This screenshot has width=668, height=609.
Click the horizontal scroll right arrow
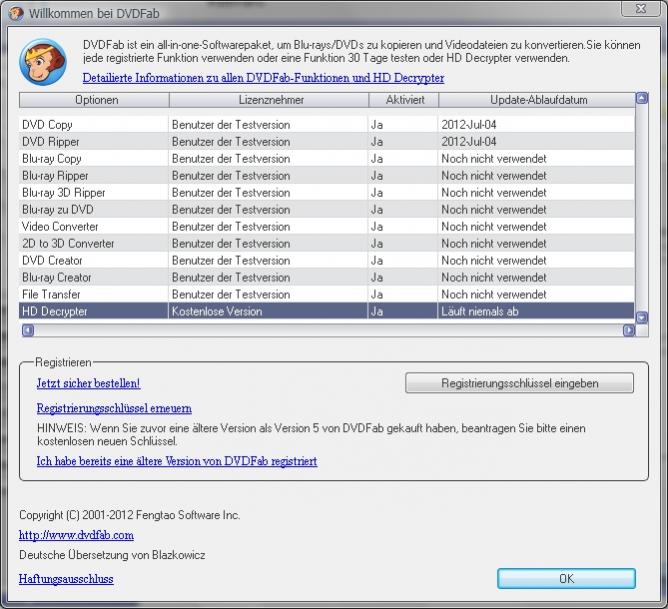click(x=629, y=330)
